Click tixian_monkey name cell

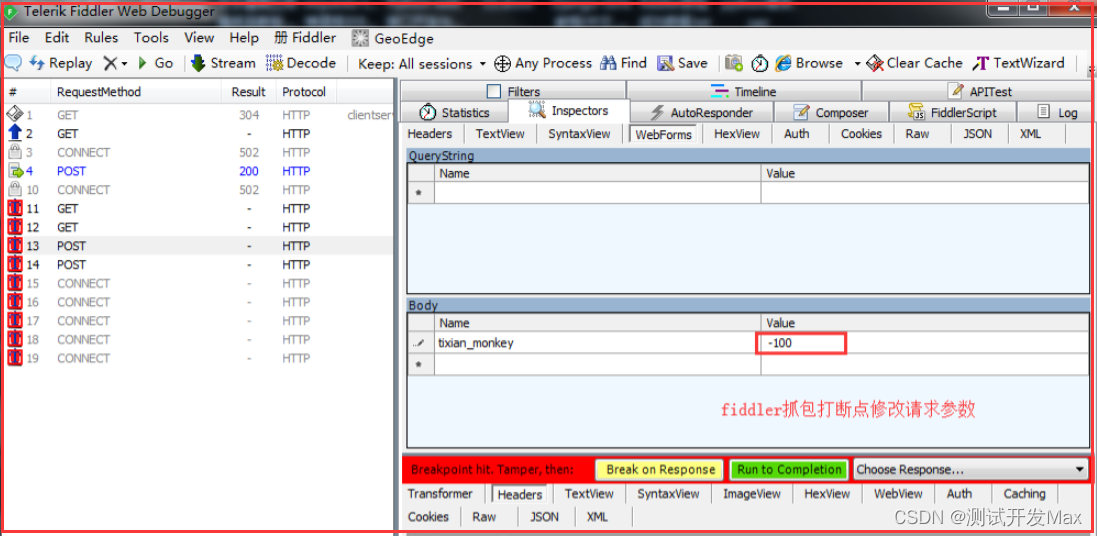pyautogui.click(x=597, y=343)
